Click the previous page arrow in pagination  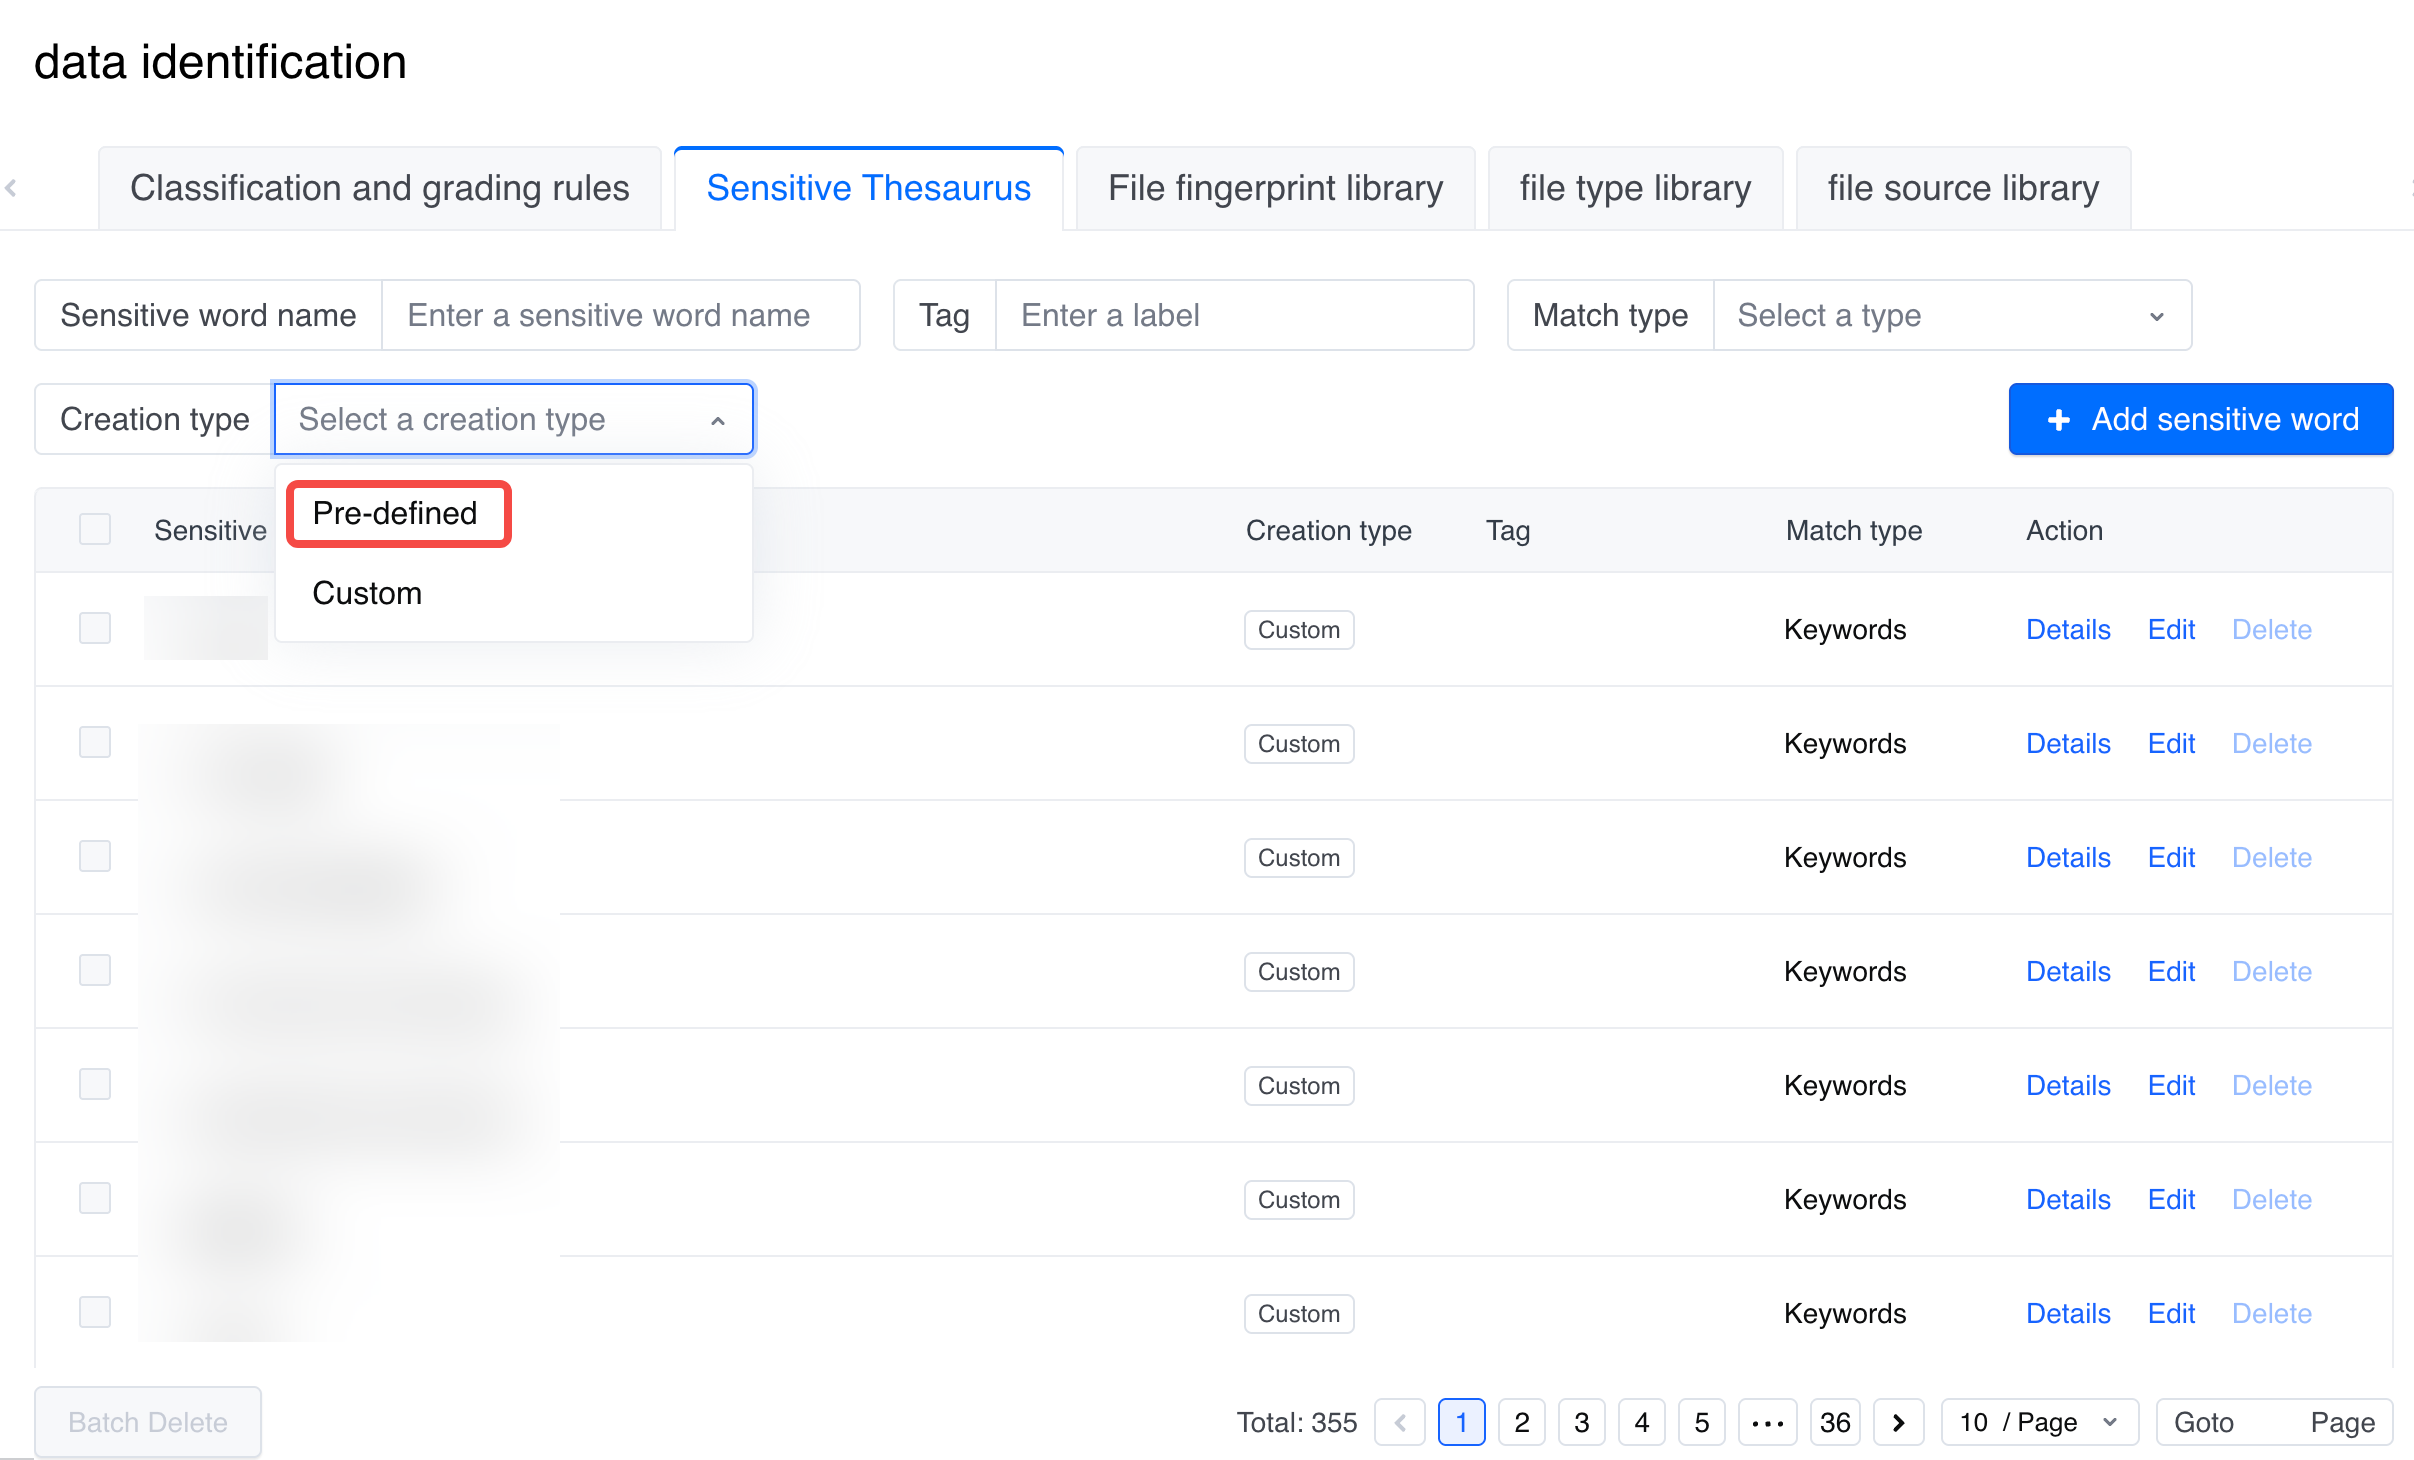pyautogui.click(x=1399, y=1422)
